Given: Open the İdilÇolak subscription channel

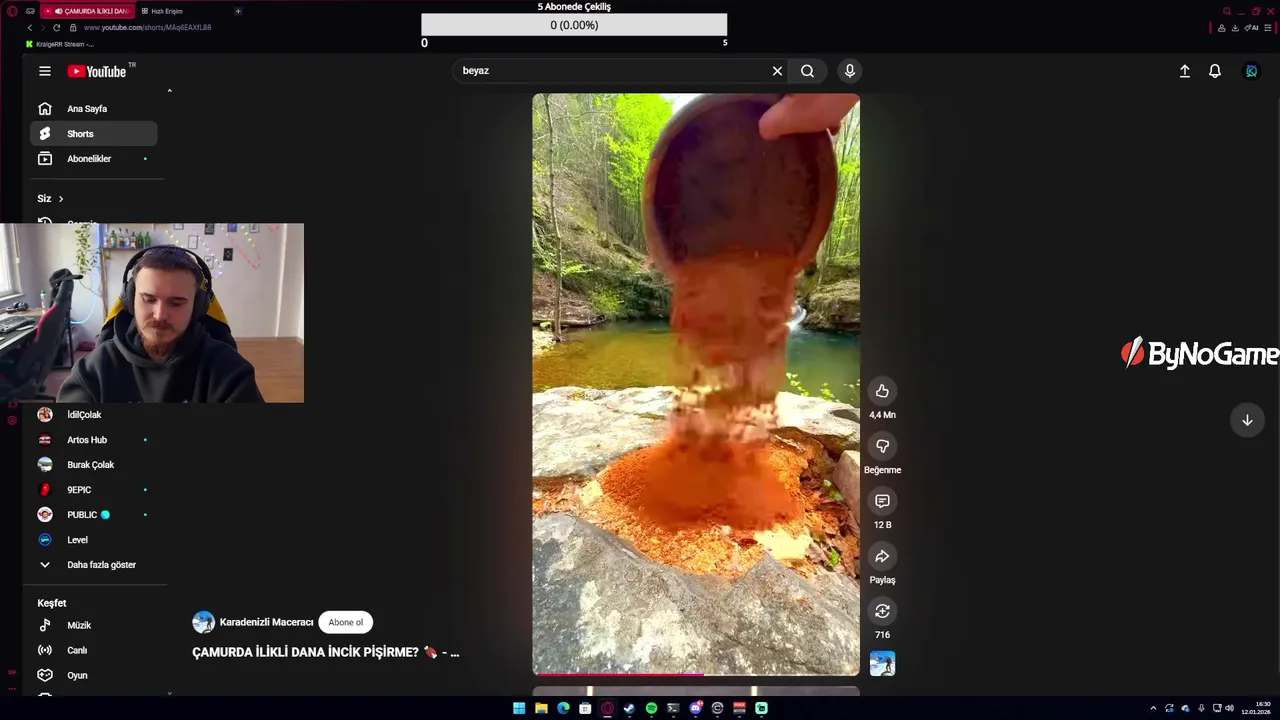Looking at the screenshot, I should (94, 415).
